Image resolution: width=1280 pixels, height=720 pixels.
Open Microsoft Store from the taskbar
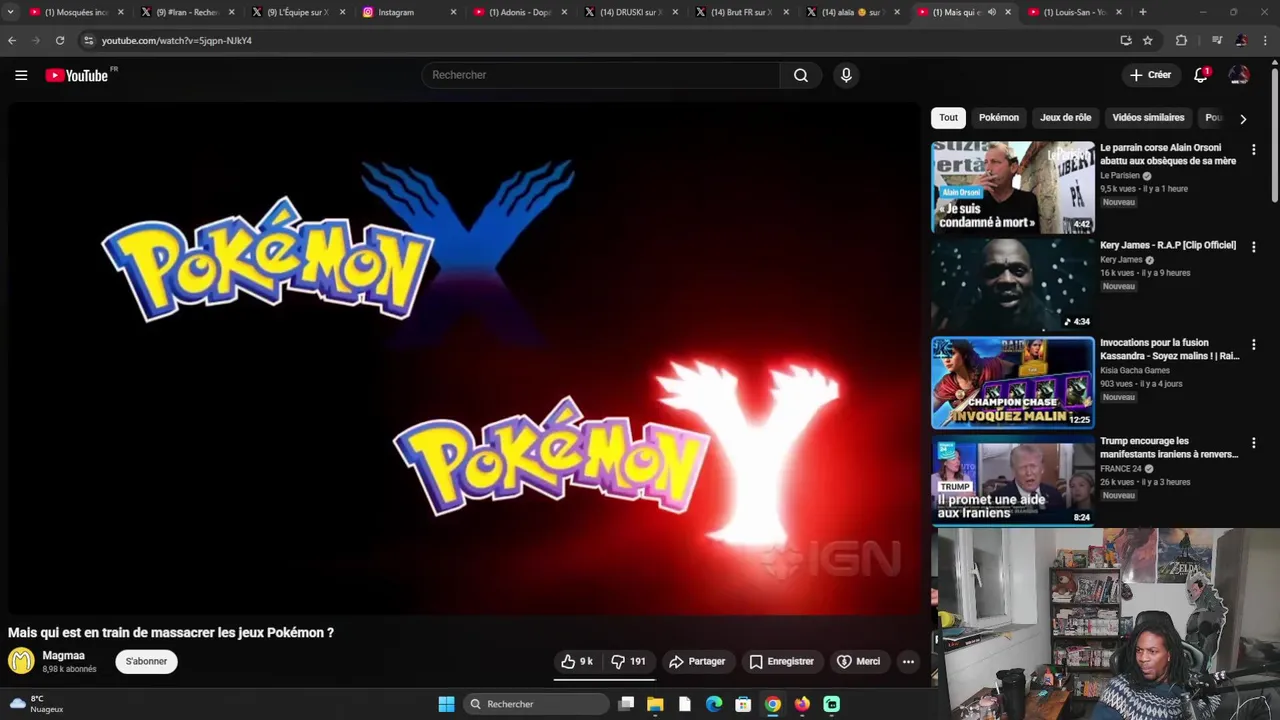[743, 704]
